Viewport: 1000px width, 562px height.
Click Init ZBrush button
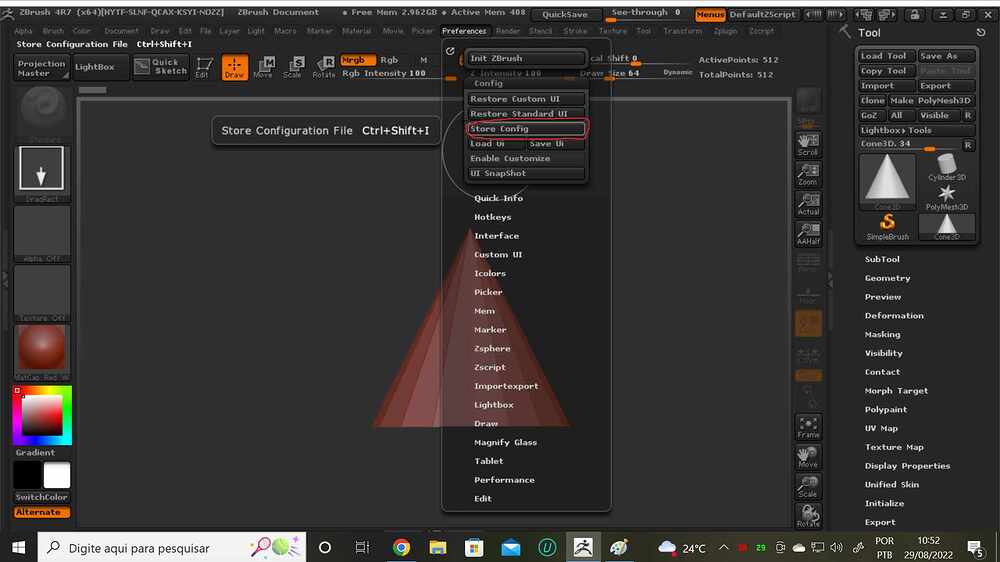[x=525, y=58]
